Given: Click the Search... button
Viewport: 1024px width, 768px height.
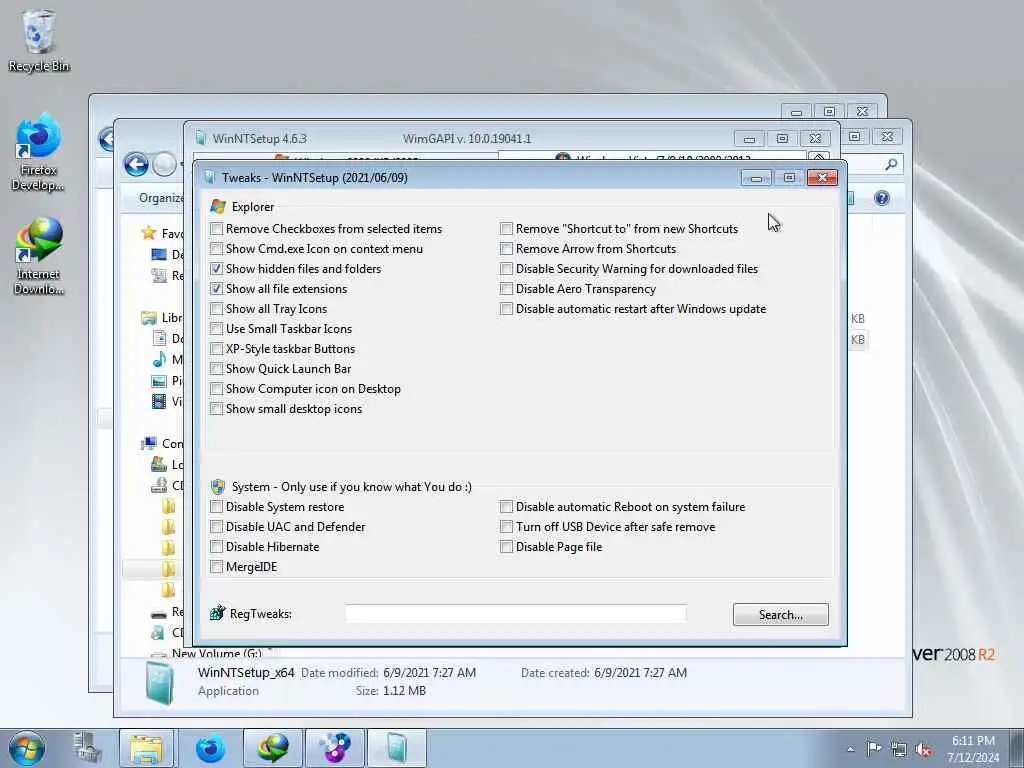Looking at the screenshot, I should point(780,615).
